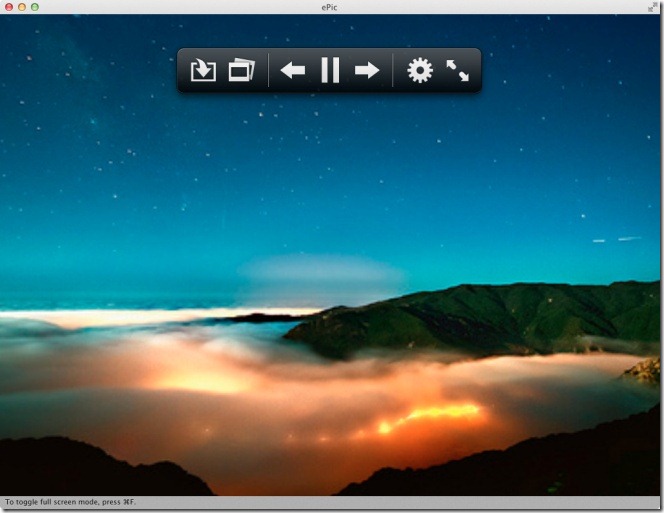Minimize the window with yellow button
The width and height of the screenshot is (664, 513).
(22, 7)
